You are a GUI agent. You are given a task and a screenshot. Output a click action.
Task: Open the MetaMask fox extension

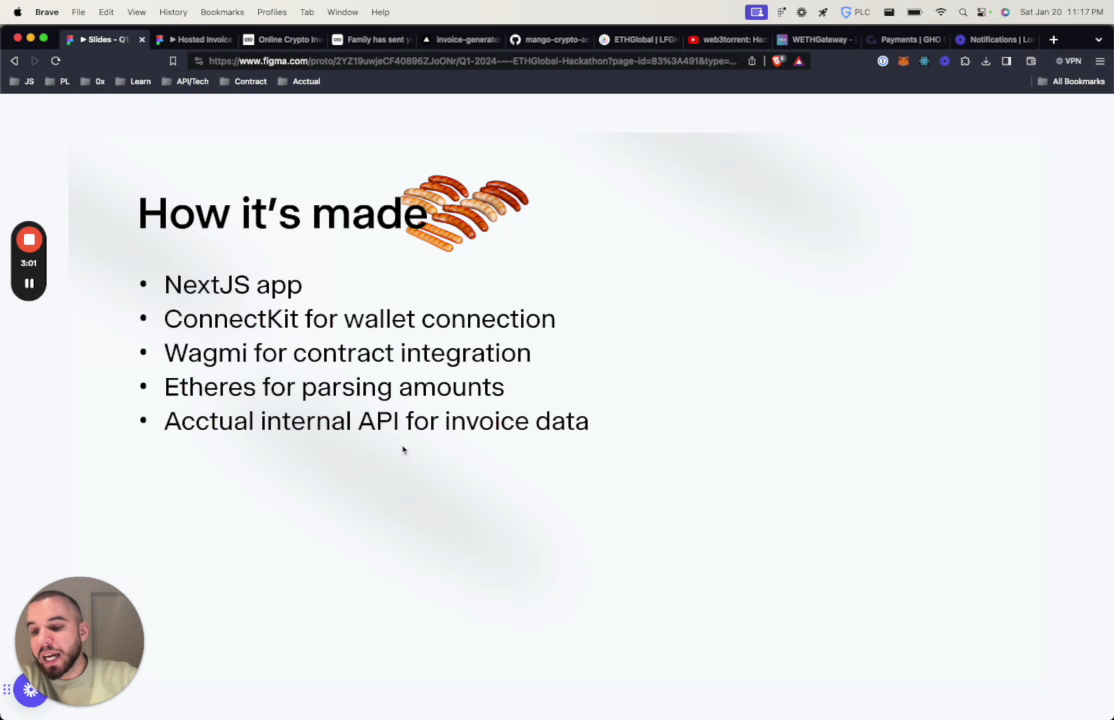pos(903,61)
